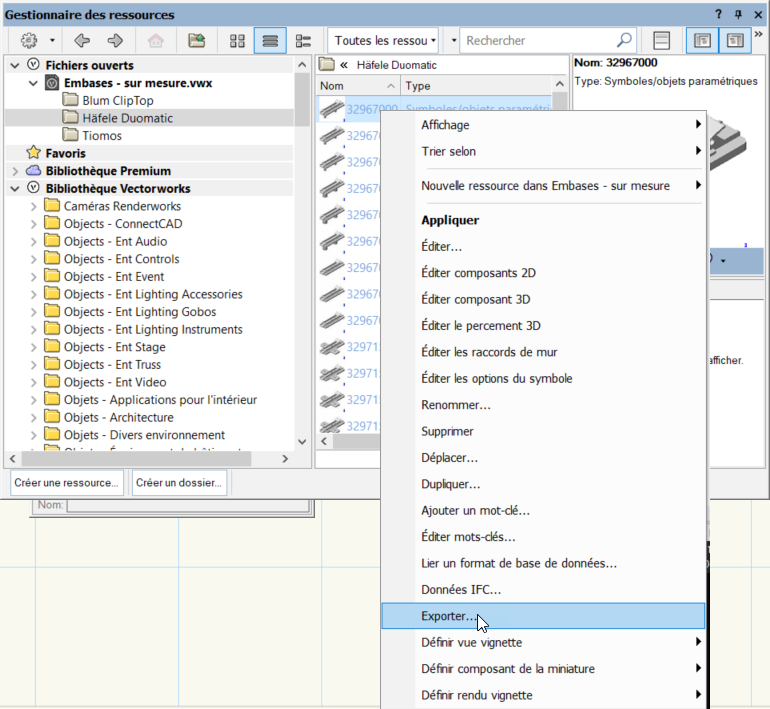Click the folder-up navigation icon
Screen dimensions: 770x709
[x=196, y=40]
